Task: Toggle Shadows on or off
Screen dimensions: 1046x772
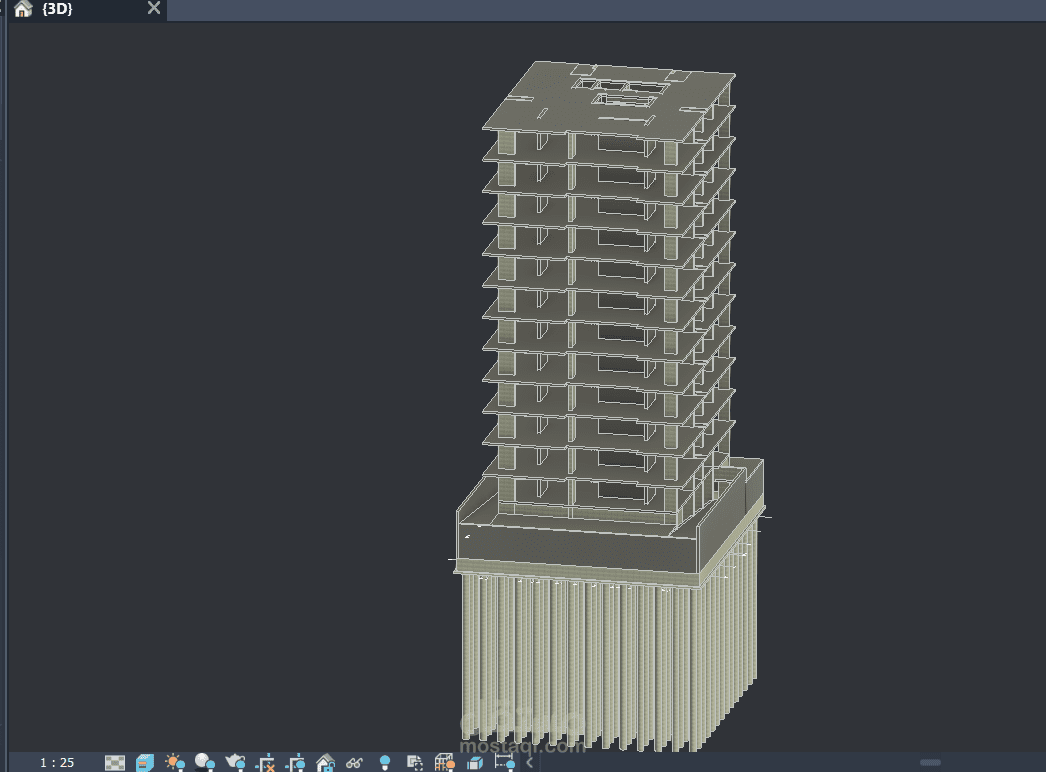Action: pyautogui.click(x=205, y=762)
